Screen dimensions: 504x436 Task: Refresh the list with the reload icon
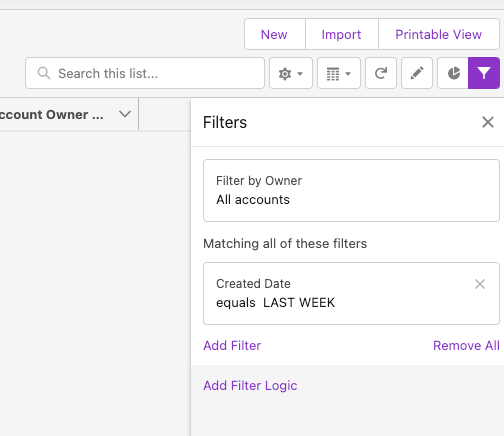[381, 73]
